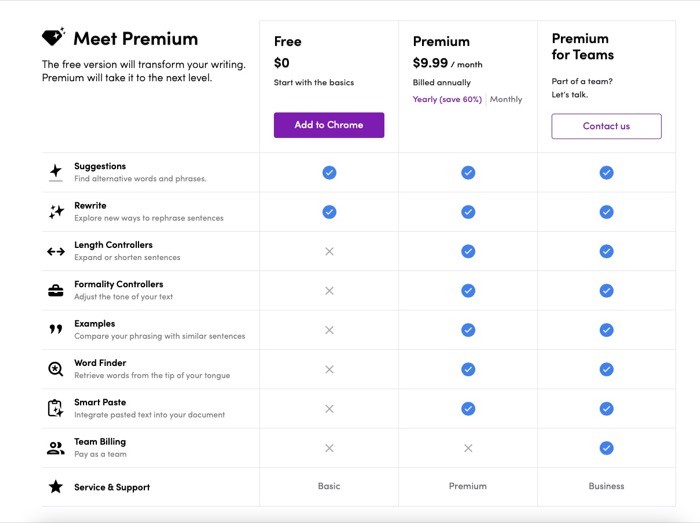Click Premium plan's Rewrite checkmark
Image resolution: width=700 pixels, height=523 pixels.
[468, 212]
